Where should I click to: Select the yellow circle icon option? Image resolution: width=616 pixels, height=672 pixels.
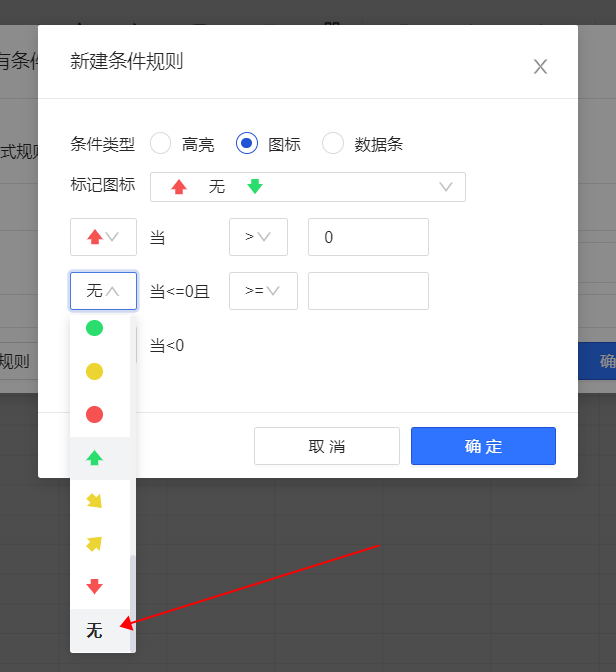point(95,372)
